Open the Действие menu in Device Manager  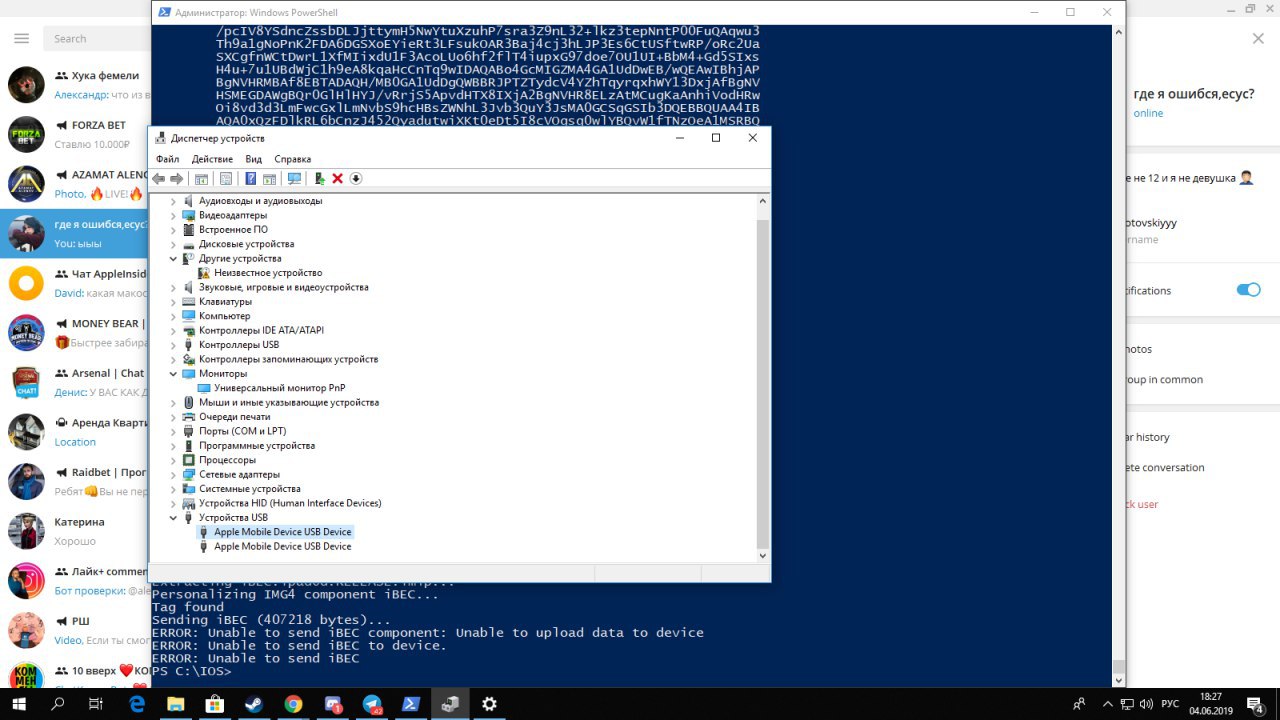click(x=212, y=159)
